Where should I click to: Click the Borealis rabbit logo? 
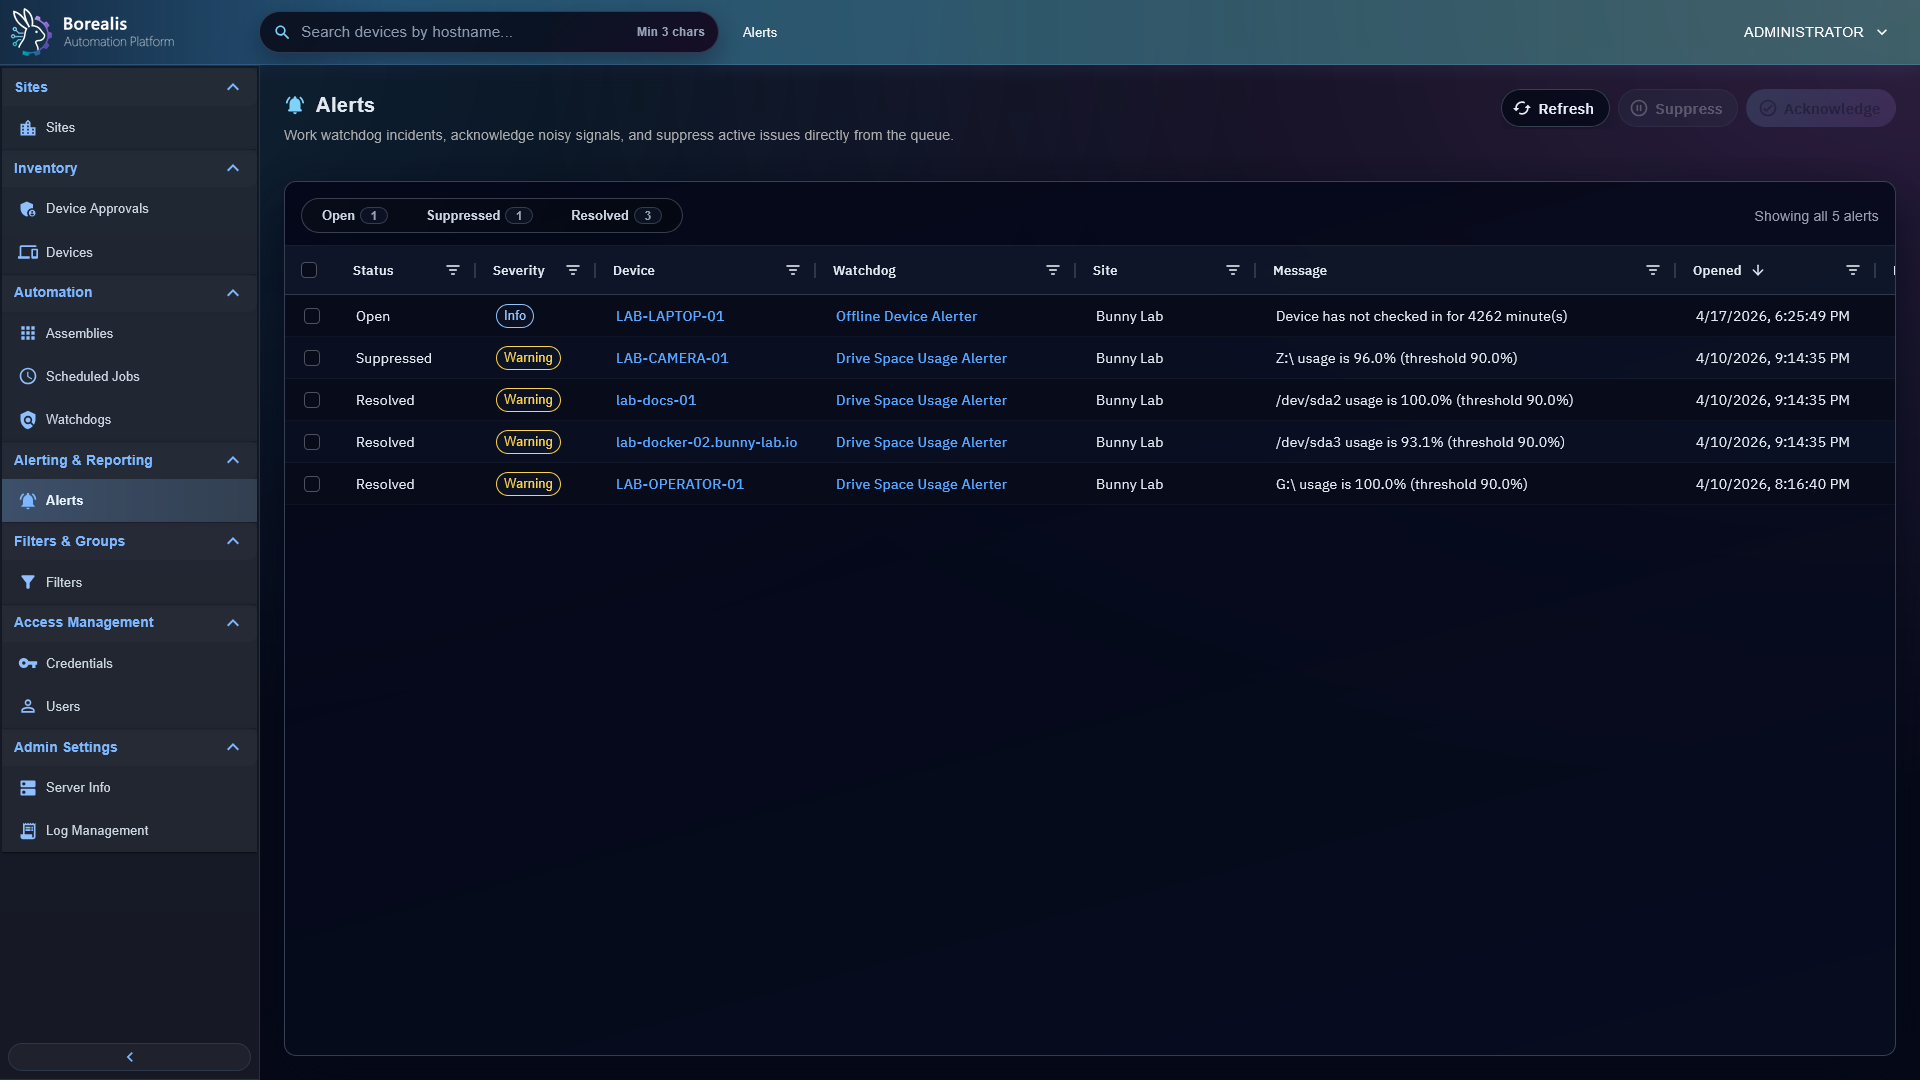point(30,32)
